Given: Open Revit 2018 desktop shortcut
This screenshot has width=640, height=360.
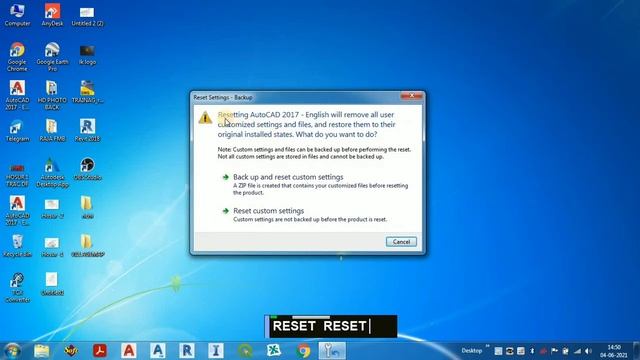Looking at the screenshot, I should point(87,131).
